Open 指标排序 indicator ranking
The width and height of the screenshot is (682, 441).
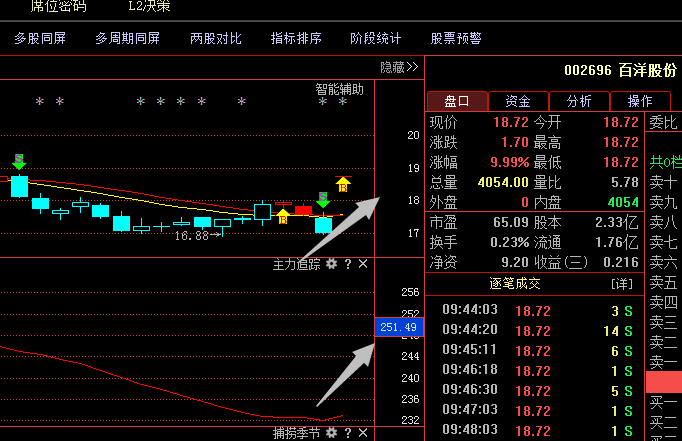(296, 38)
